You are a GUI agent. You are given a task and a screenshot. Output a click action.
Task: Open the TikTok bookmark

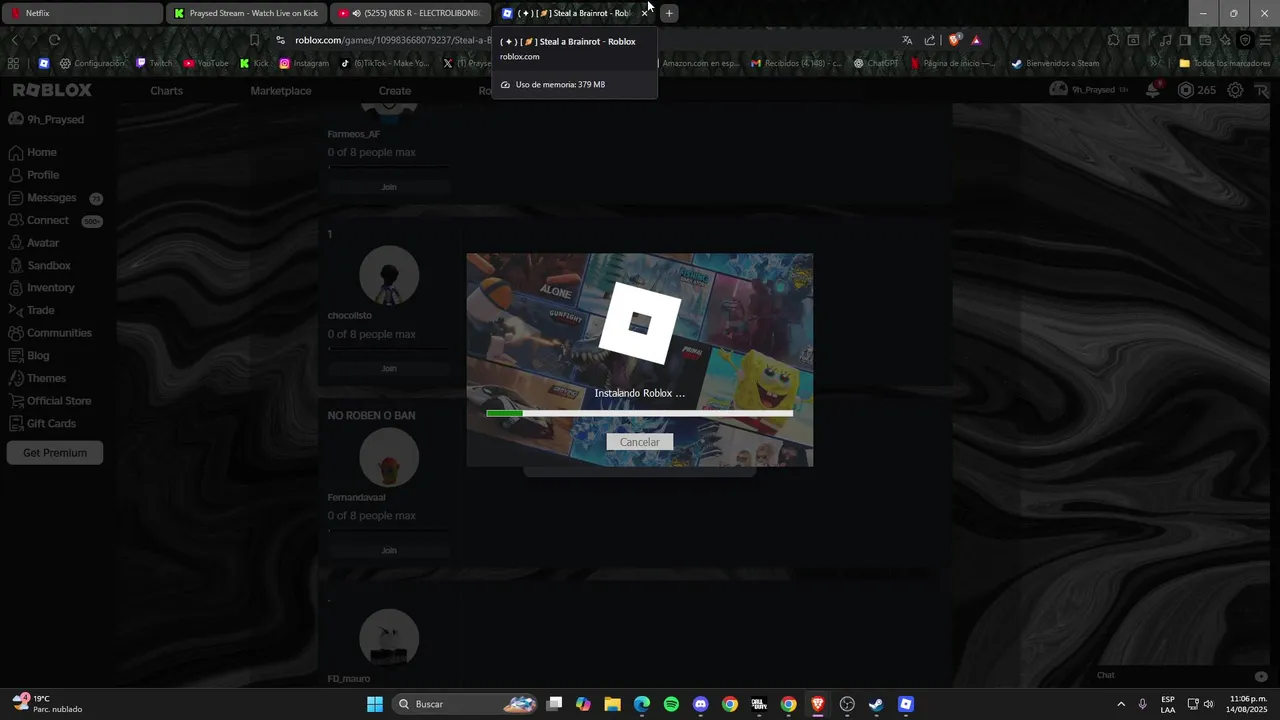pyautogui.click(x=385, y=63)
